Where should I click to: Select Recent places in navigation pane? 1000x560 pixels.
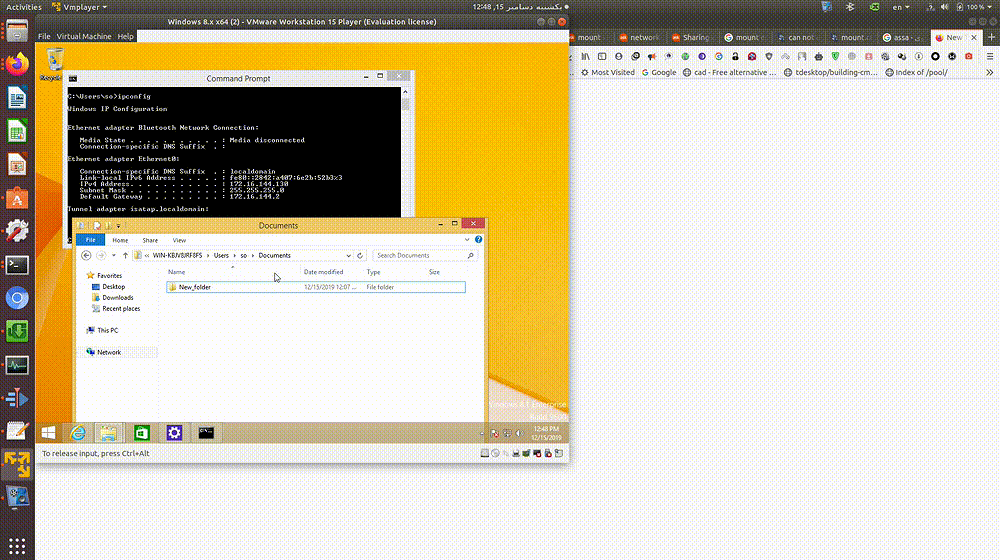pyautogui.click(x=115, y=309)
